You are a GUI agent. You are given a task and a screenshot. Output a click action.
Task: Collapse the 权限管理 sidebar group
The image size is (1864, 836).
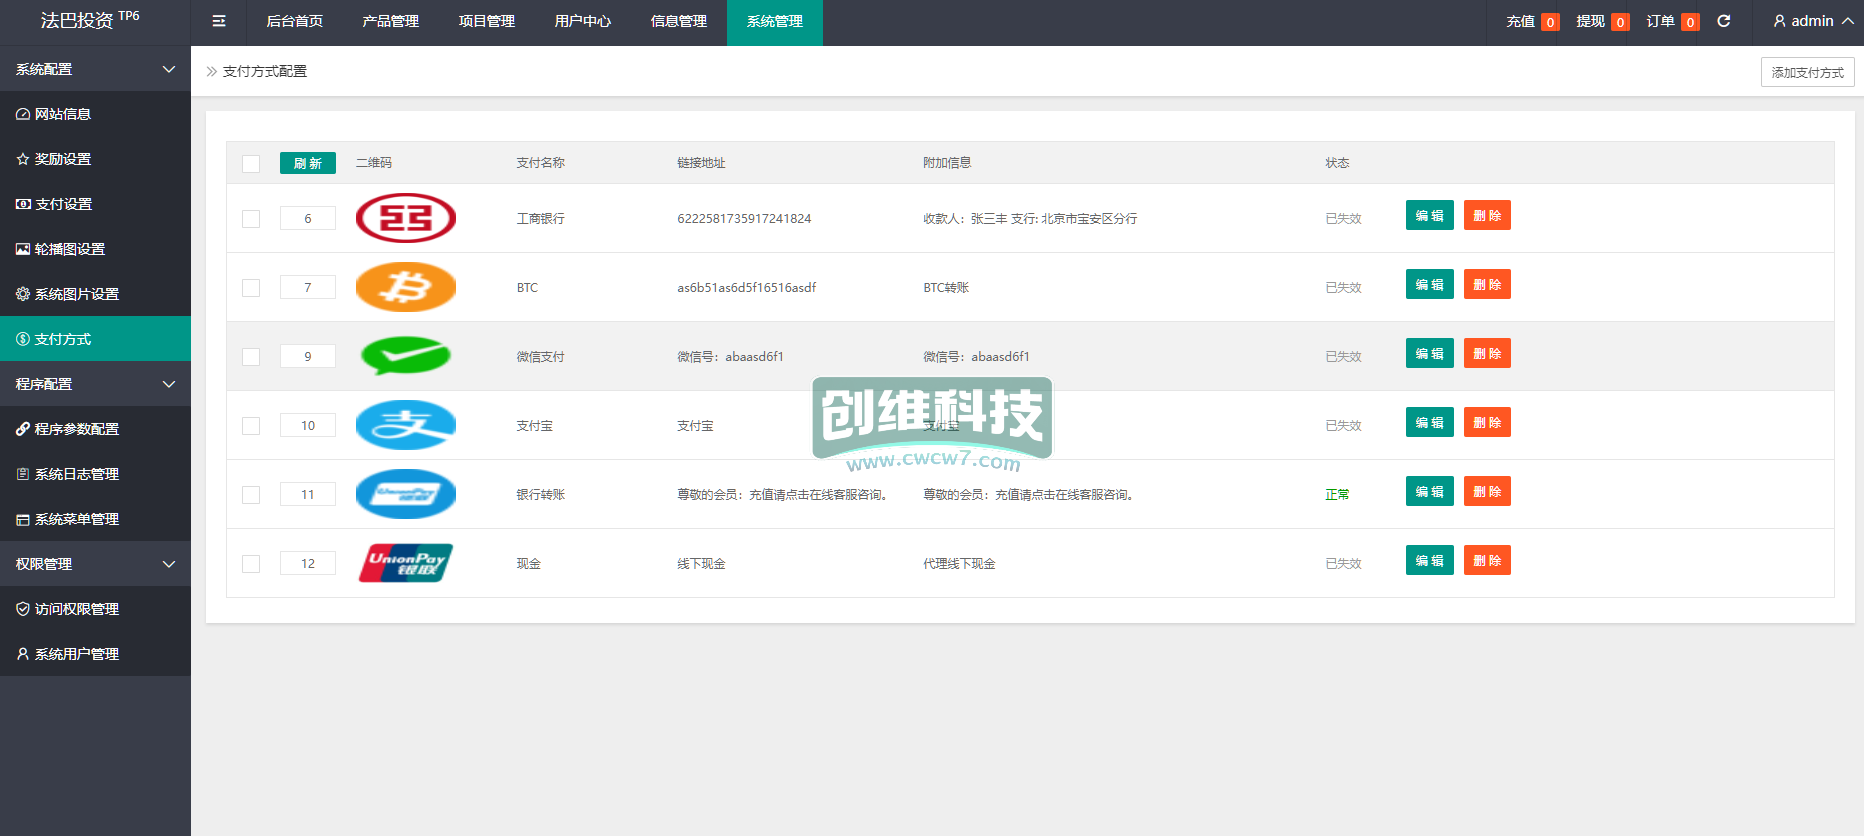[x=95, y=564]
